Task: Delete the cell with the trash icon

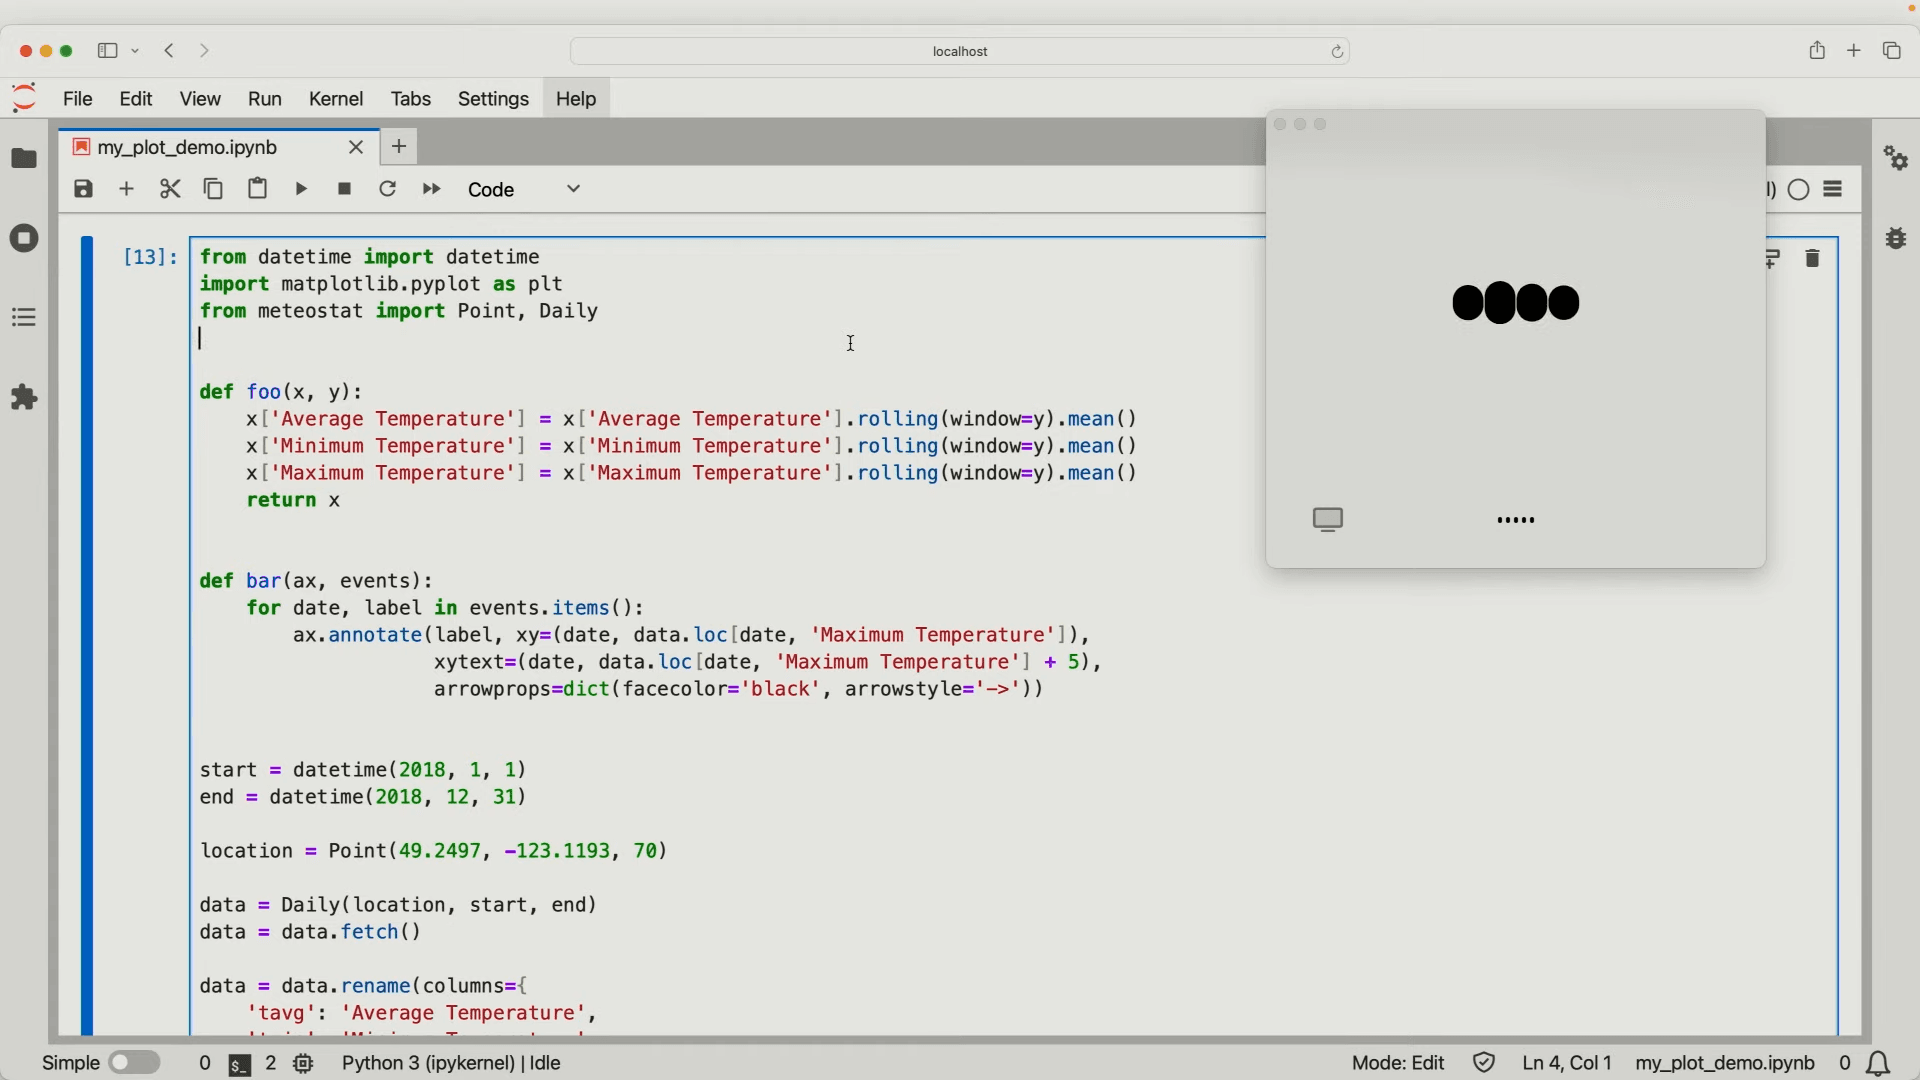Action: tap(1813, 259)
